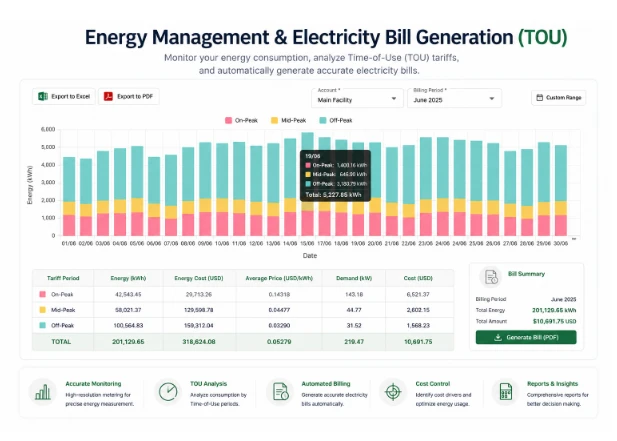Click the Reports & Insights calculator icon

tap(506, 392)
